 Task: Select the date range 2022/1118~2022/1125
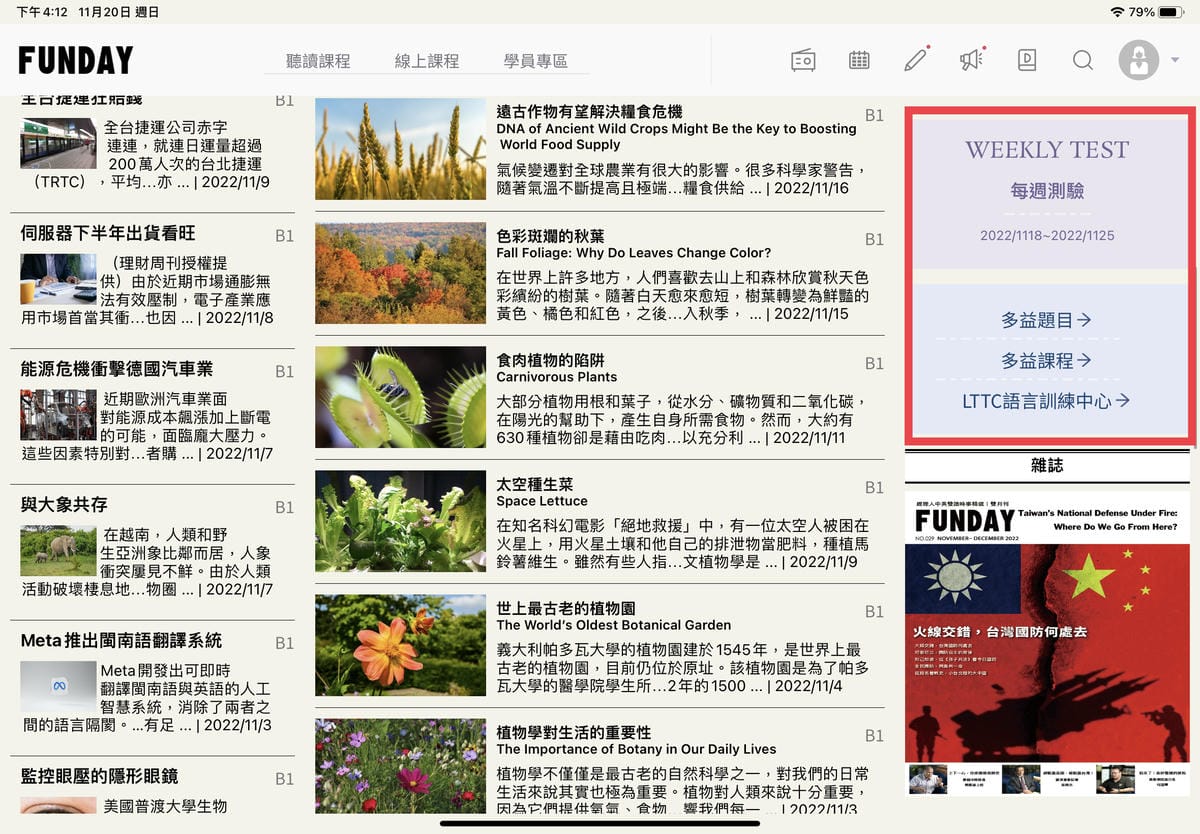coord(1047,236)
